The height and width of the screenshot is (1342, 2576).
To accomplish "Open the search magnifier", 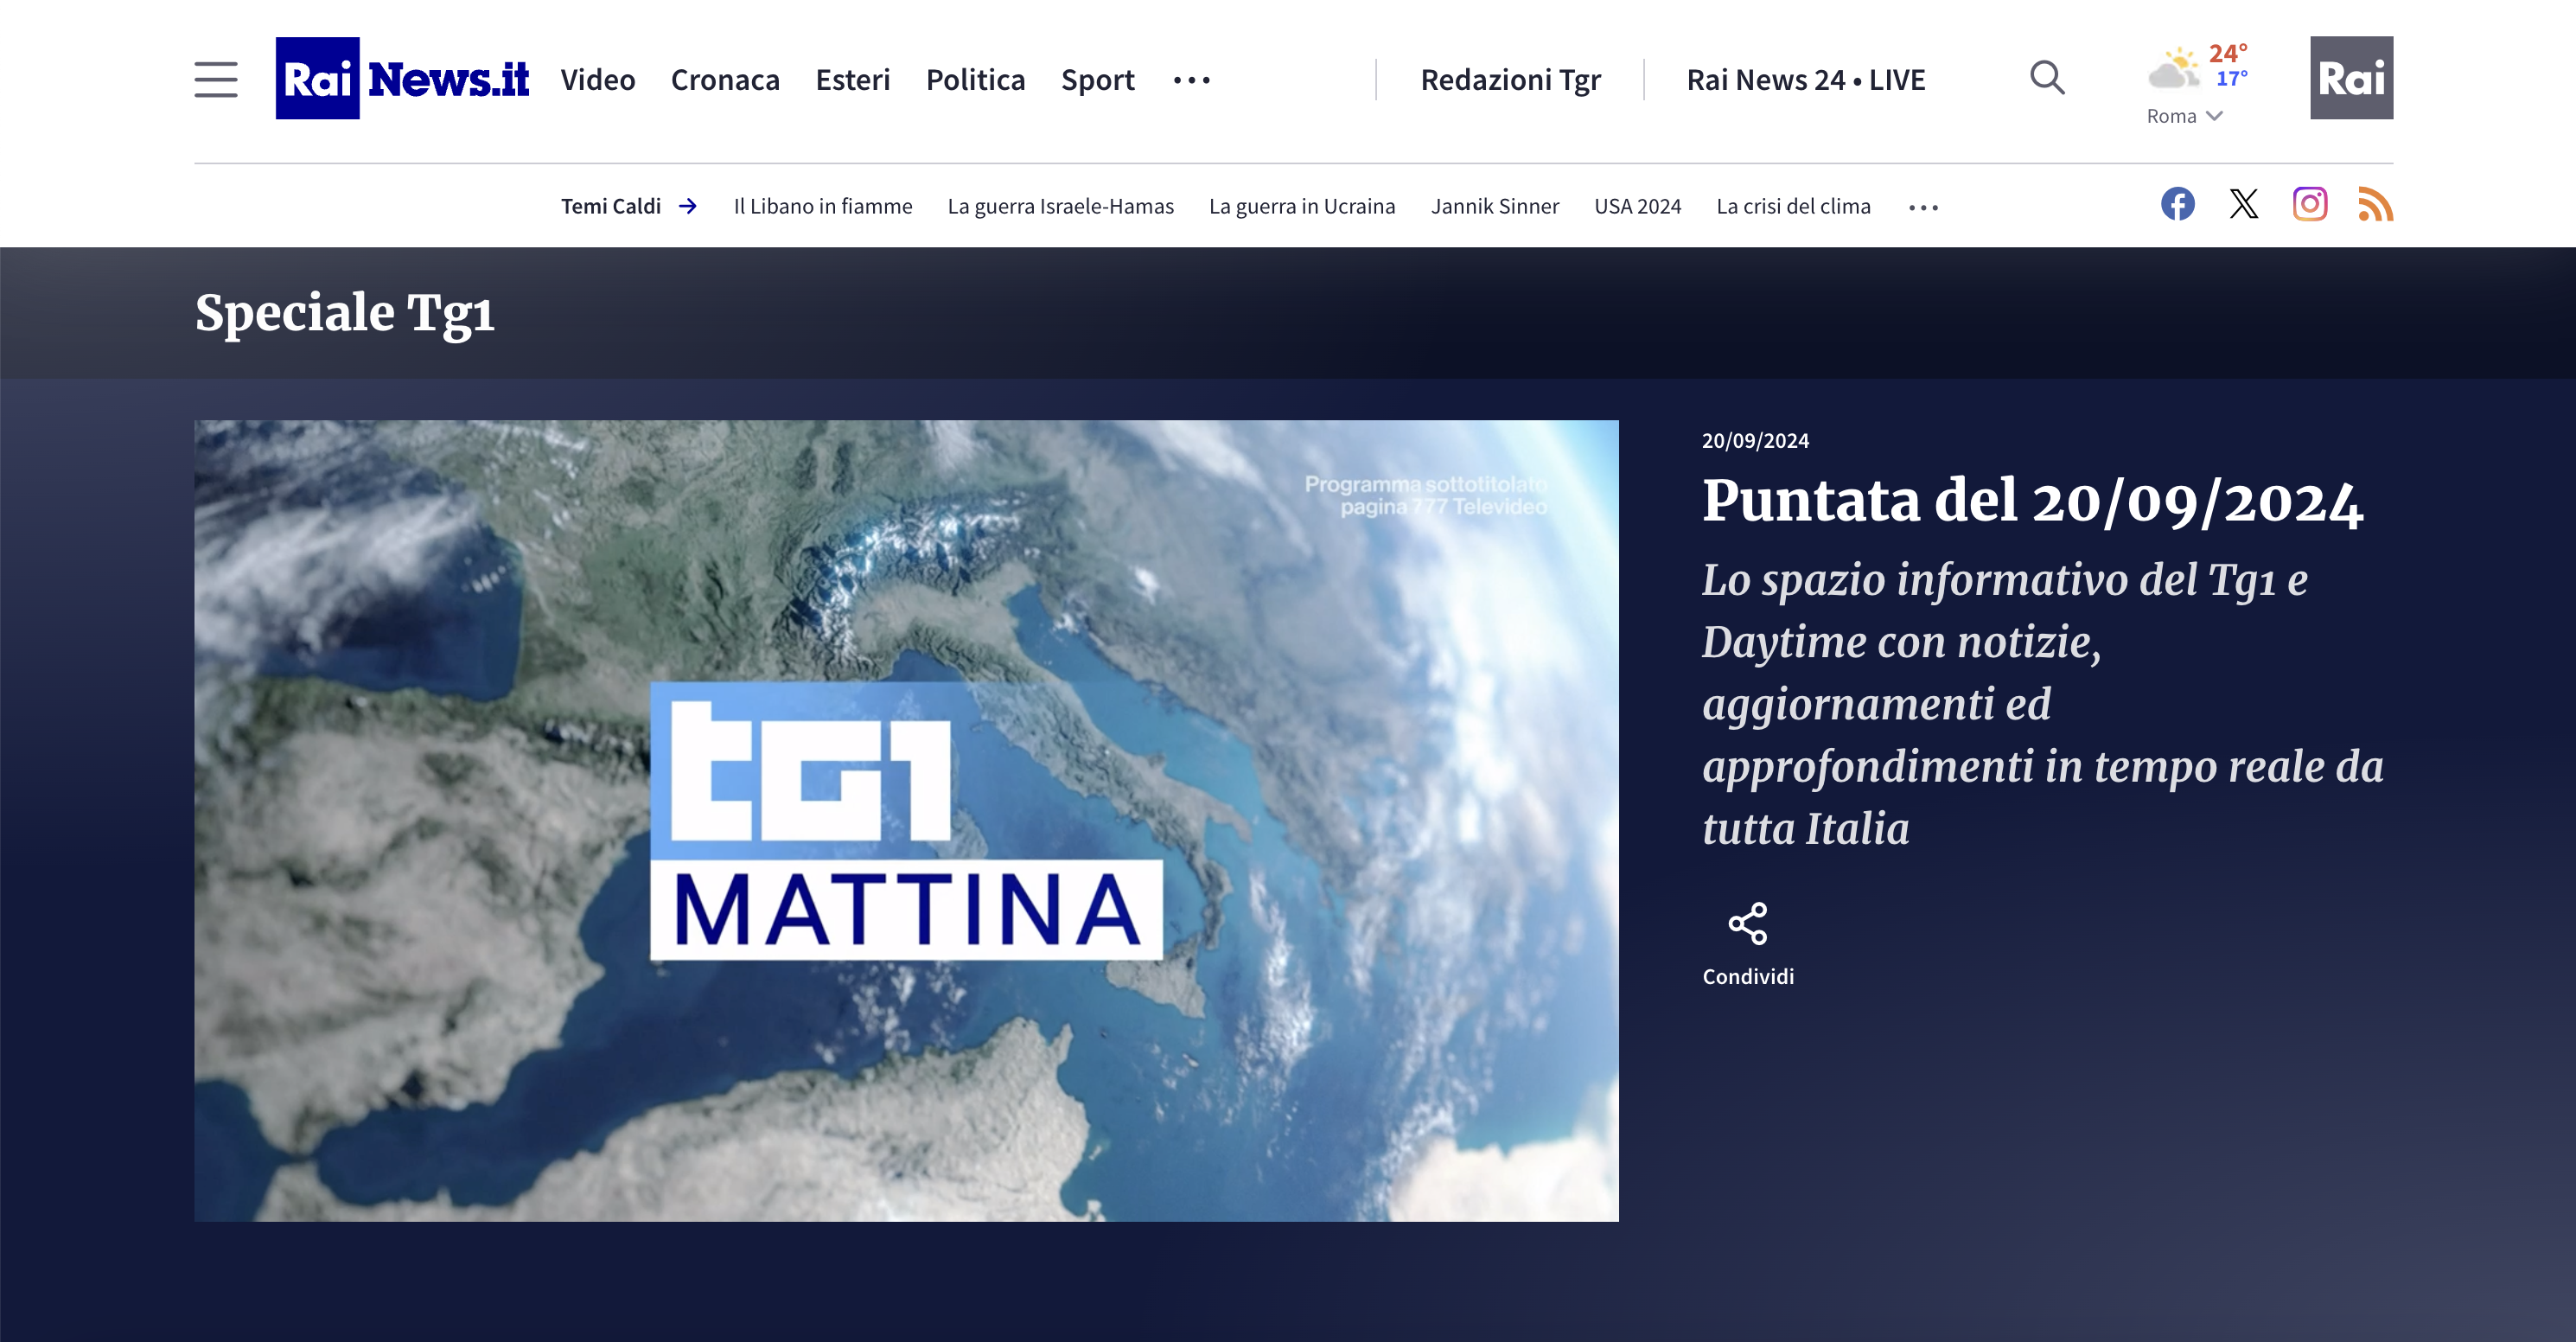I will pos(2047,77).
